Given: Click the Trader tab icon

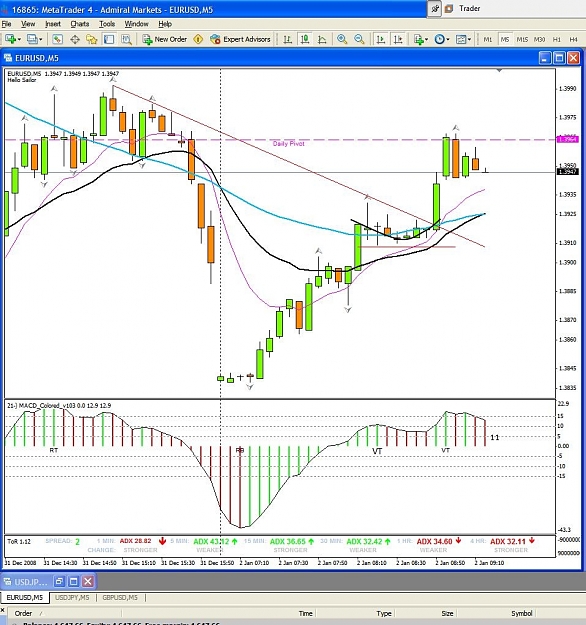Looking at the screenshot, I should pyautogui.click(x=449, y=8).
